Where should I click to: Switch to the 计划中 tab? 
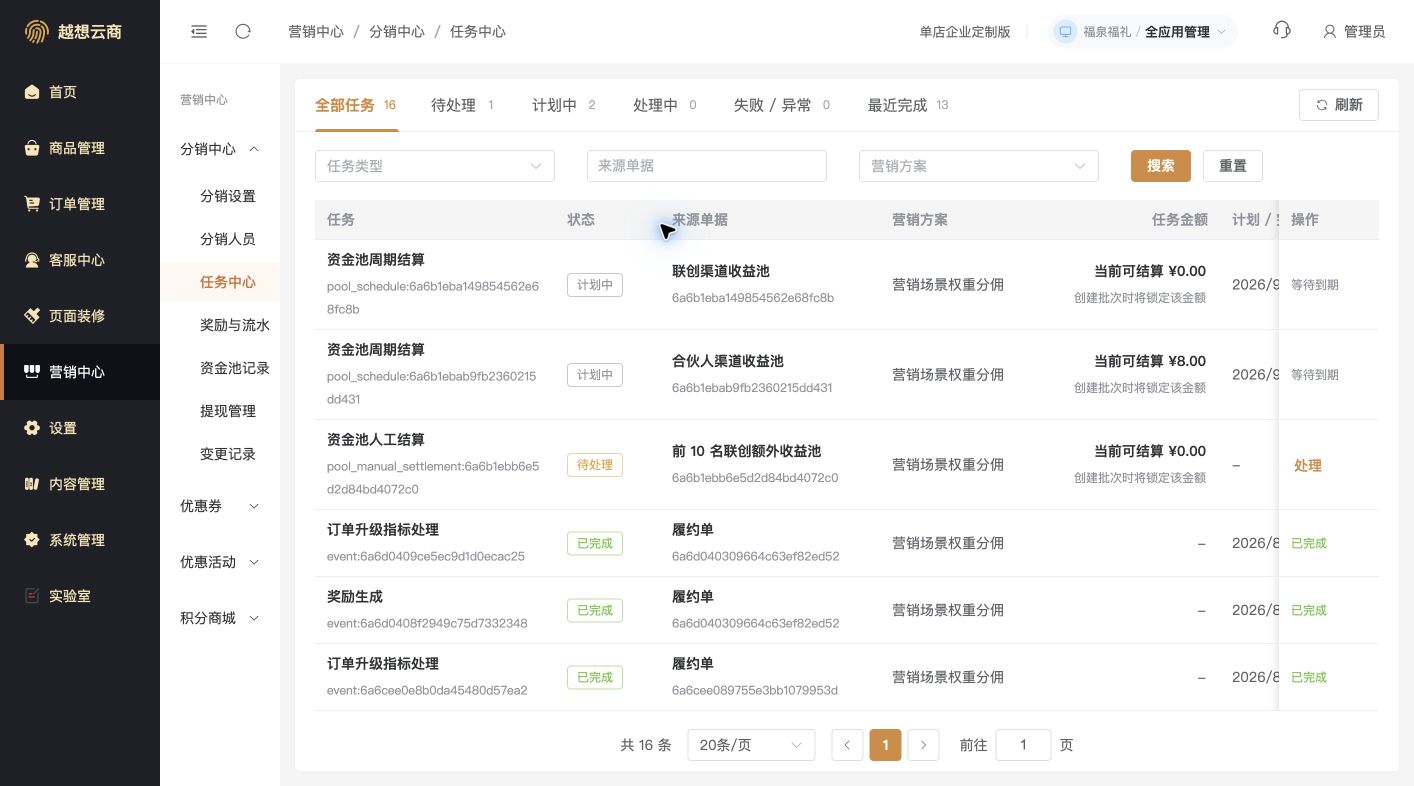coord(564,105)
